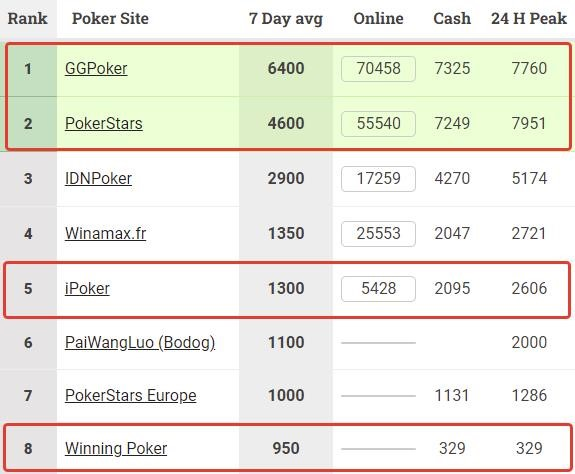This screenshot has width=575, height=474.
Task: Click Winamax.fr online count box 25553
Action: pyautogui.click(x=378, y=234)
